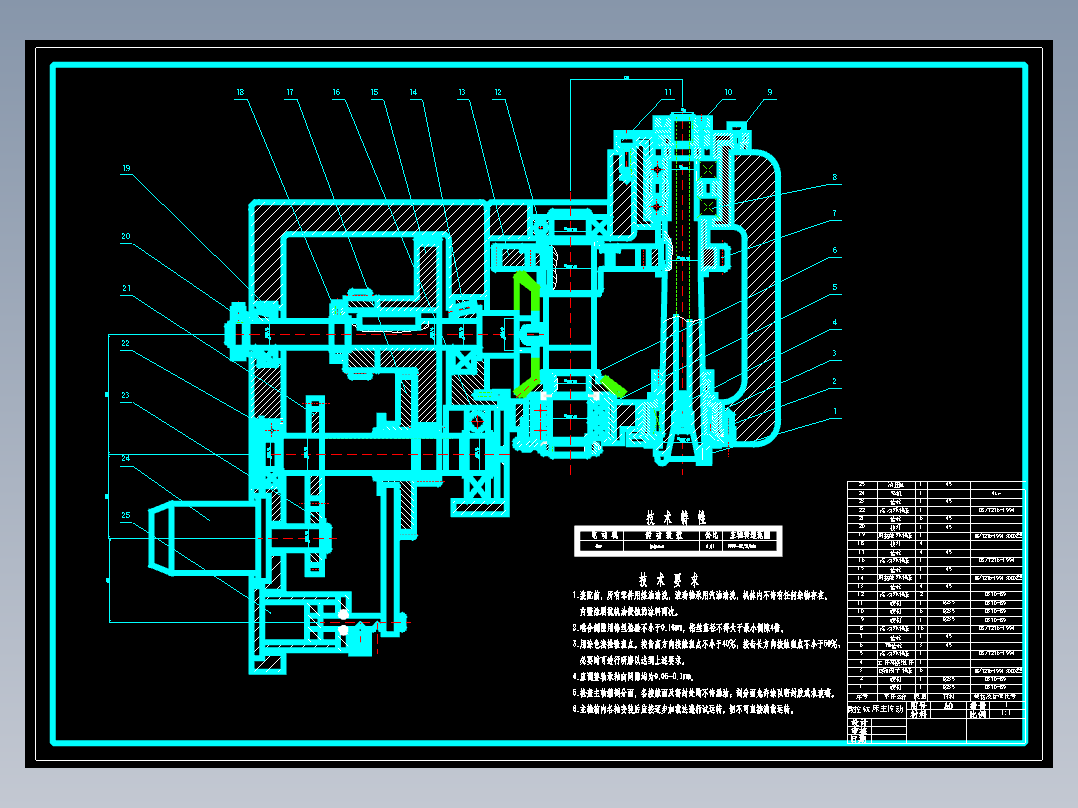Click part callout number 8

[835, 177]
